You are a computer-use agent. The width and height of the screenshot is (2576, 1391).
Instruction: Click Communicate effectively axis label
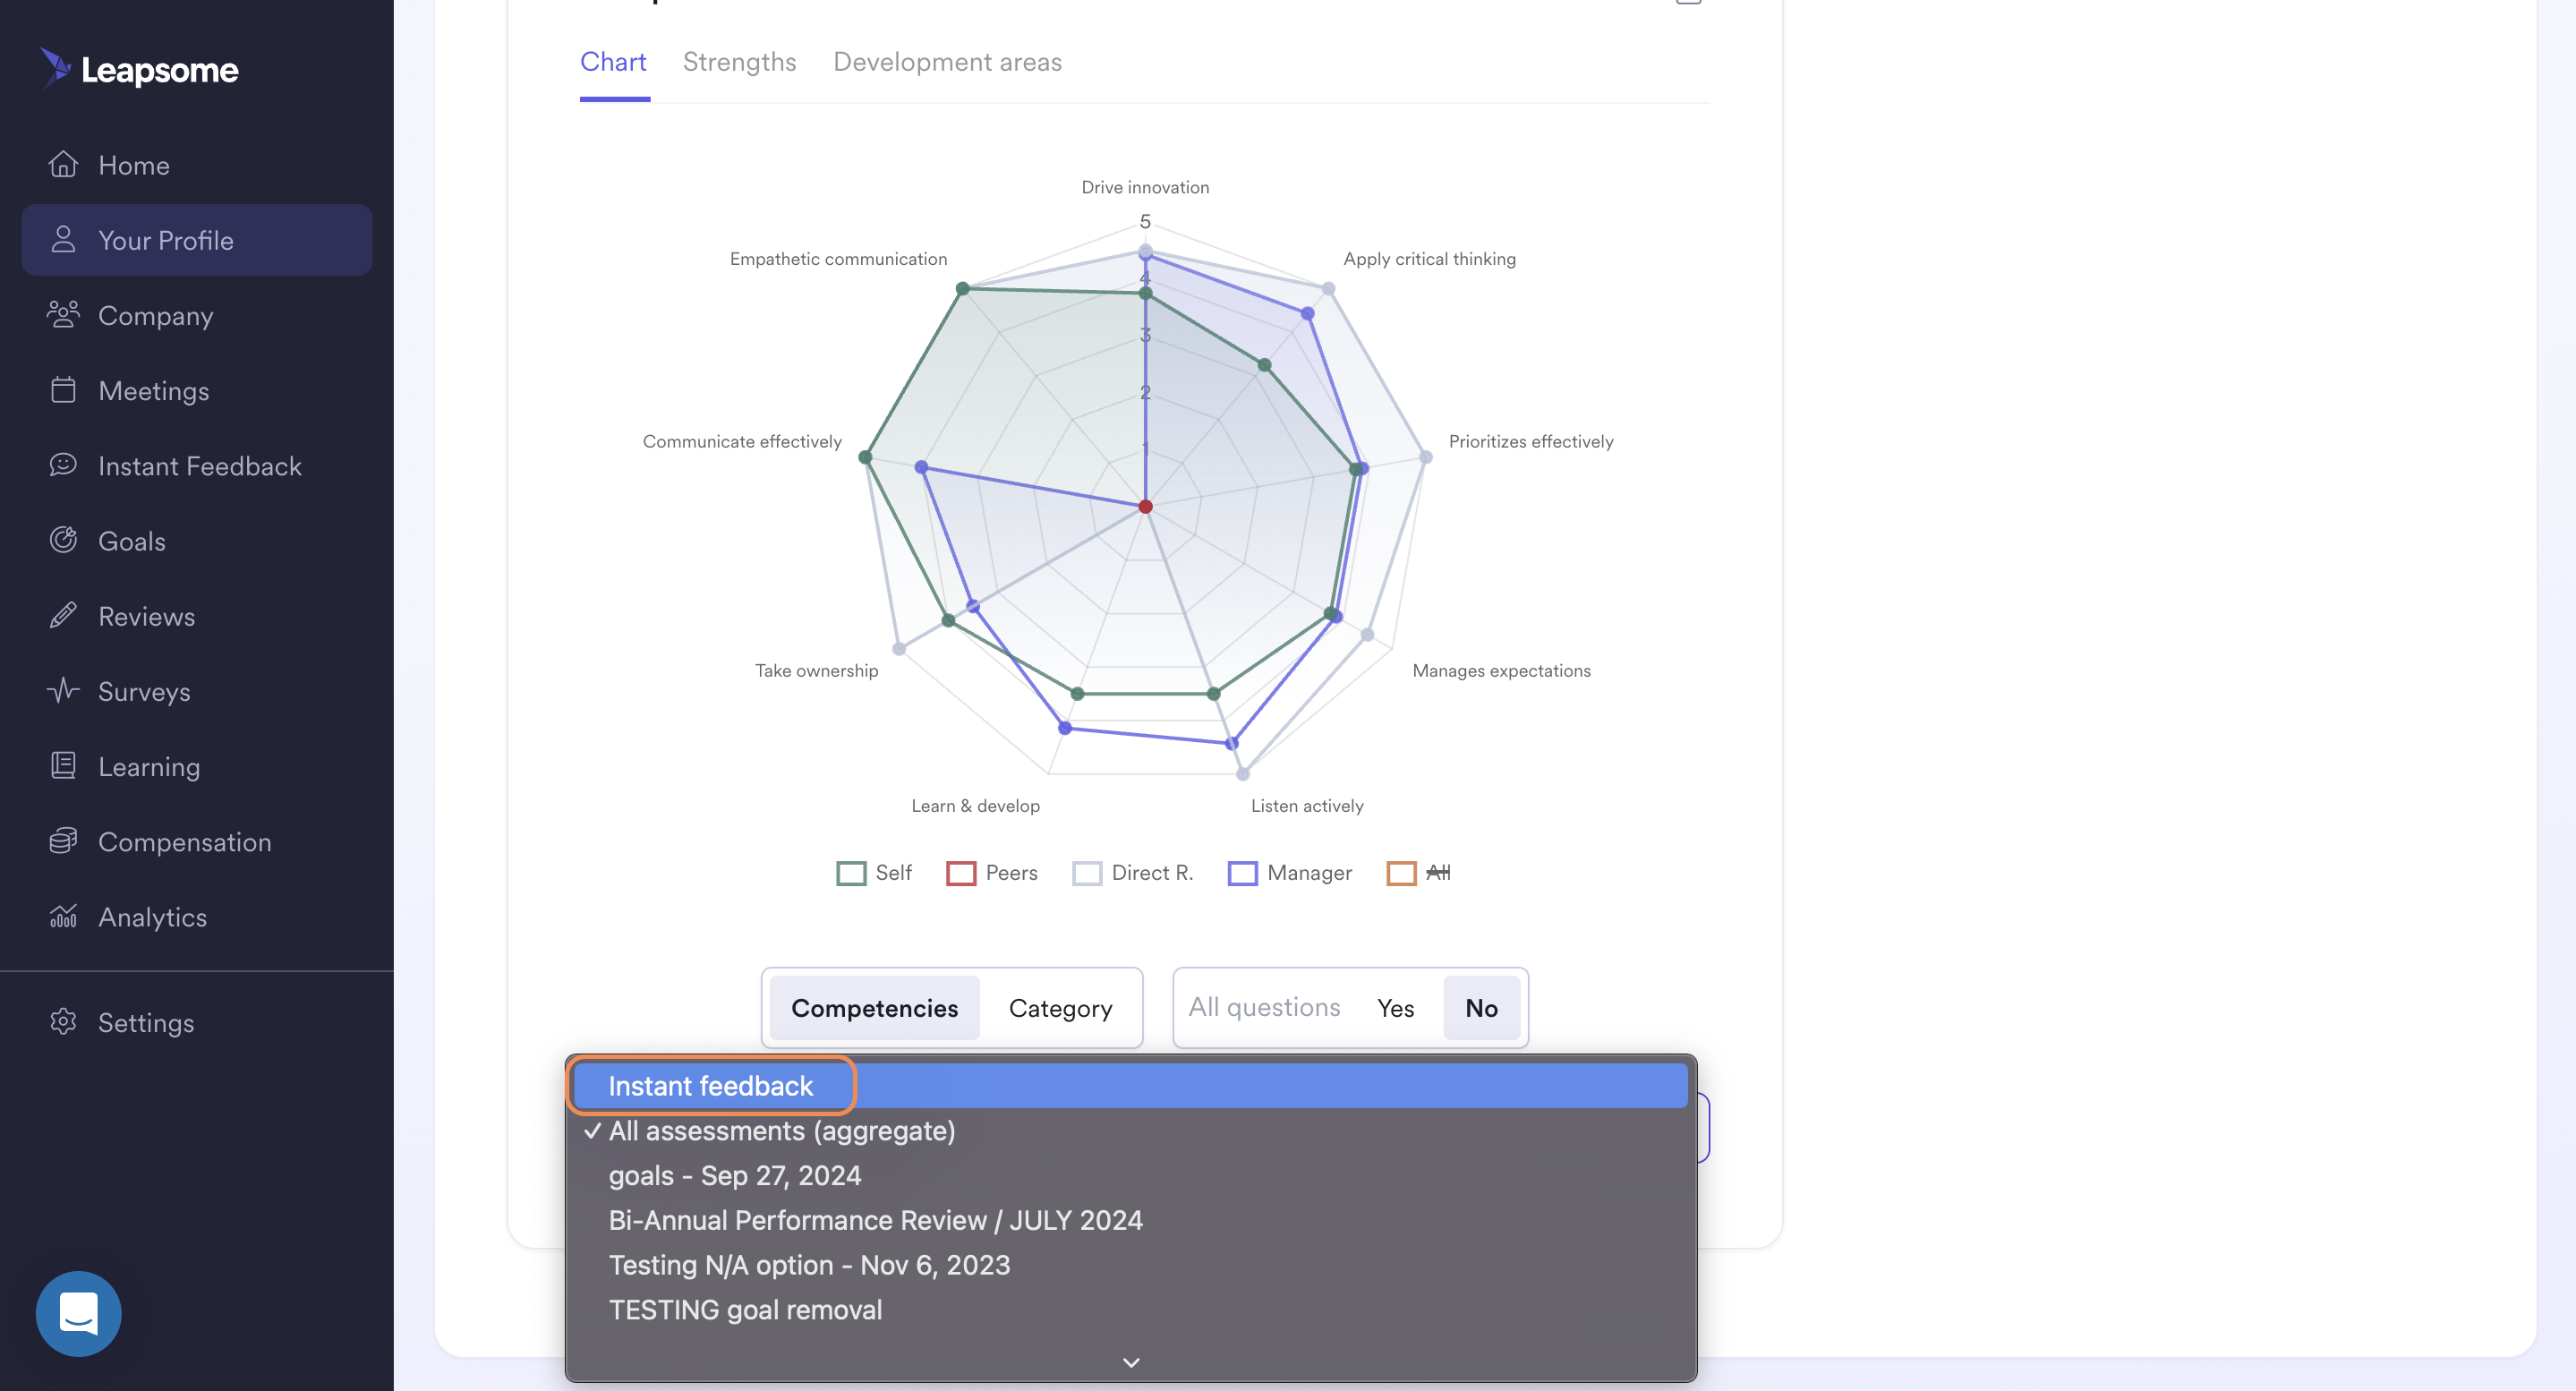click(x=742, y=441)
